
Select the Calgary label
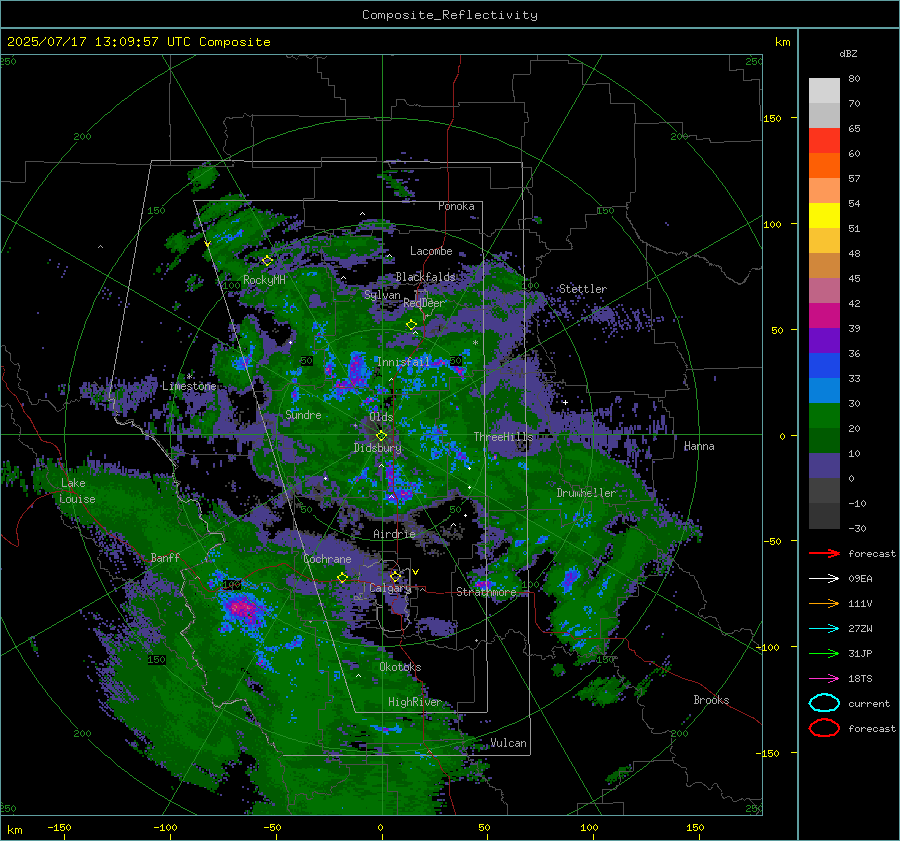coord(390,588)
